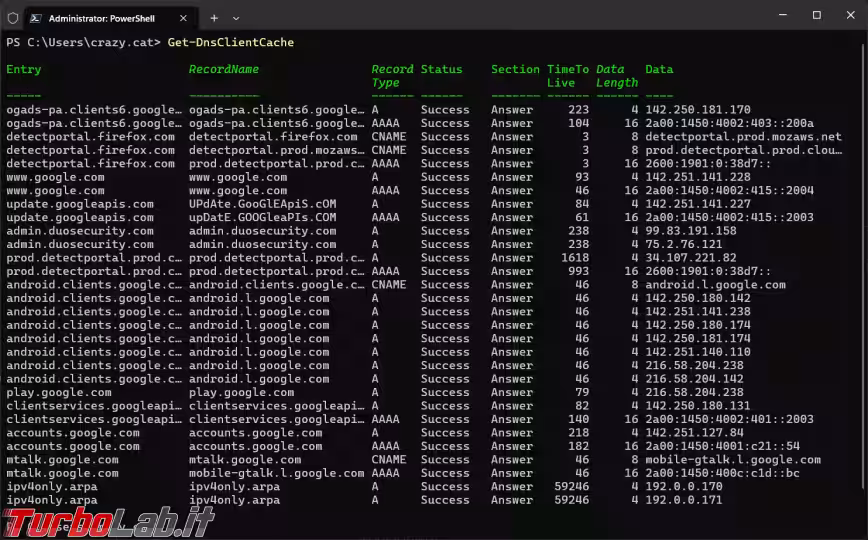This screenshot has width=868, height=540.
Task: Close the terminal window
Action: click(x=850, y=15)
